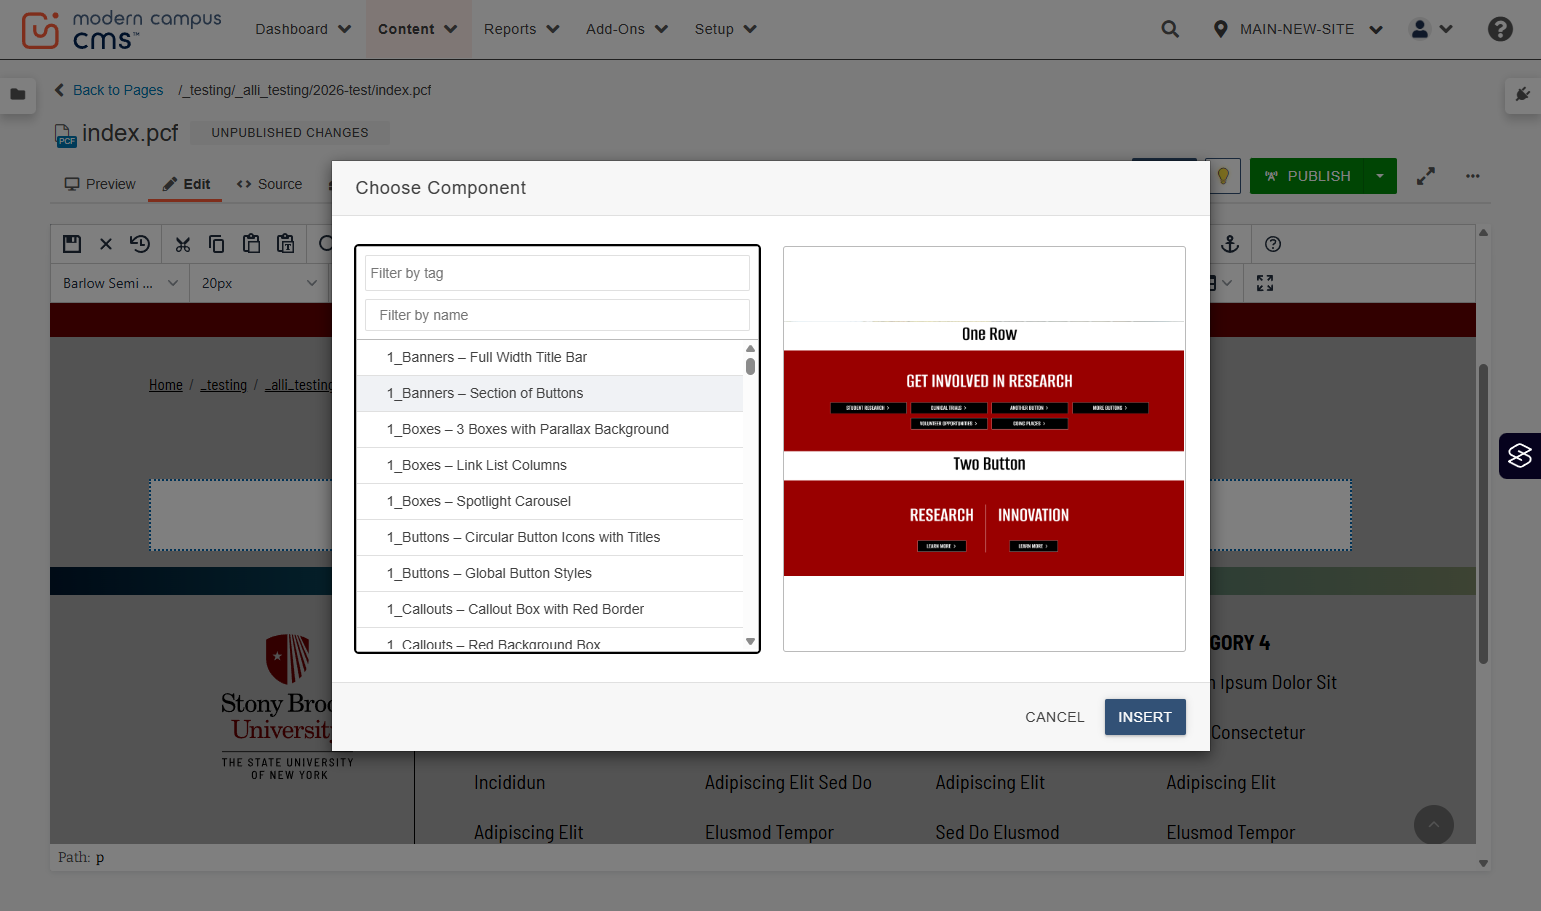Click the copy icon in editor toolbar

tap(217, 244)
